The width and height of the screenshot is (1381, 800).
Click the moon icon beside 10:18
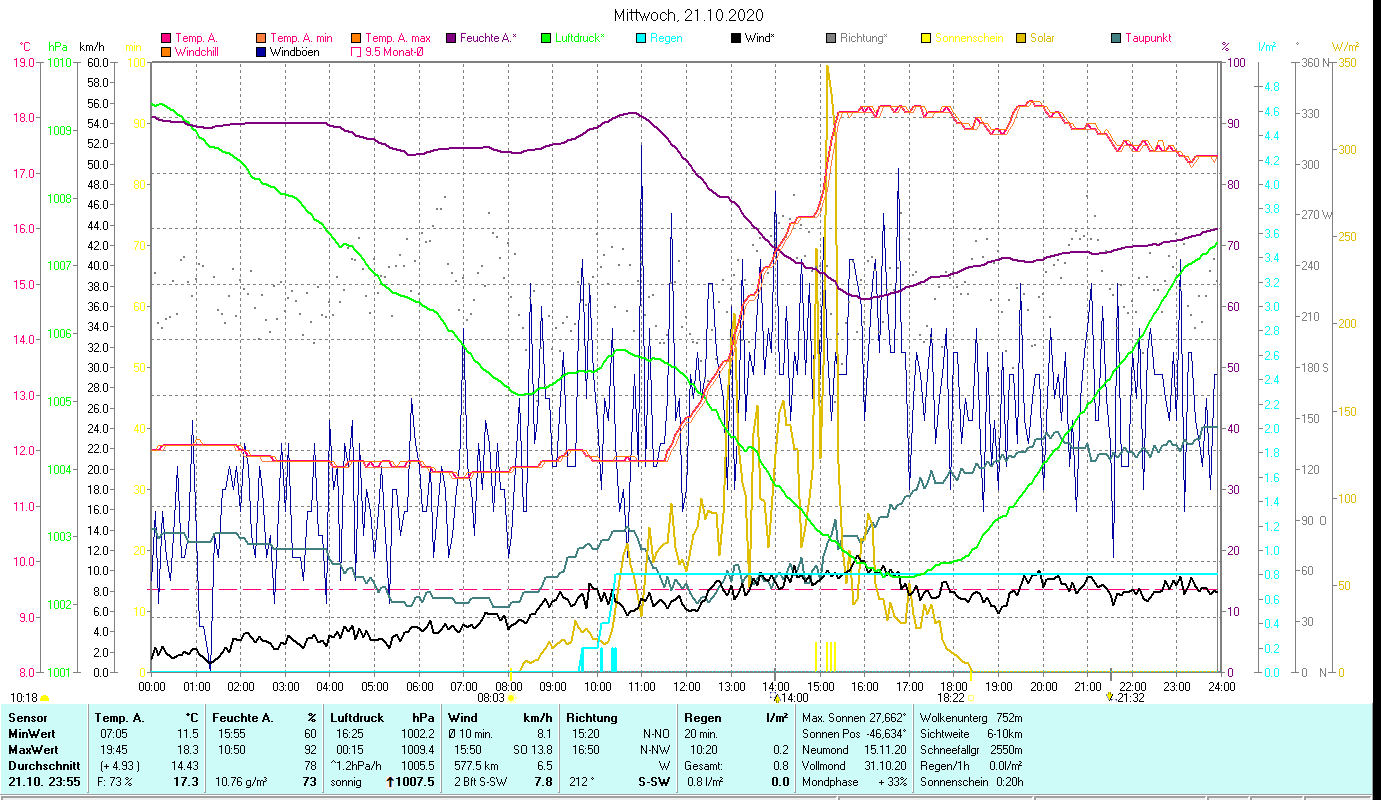44,697
